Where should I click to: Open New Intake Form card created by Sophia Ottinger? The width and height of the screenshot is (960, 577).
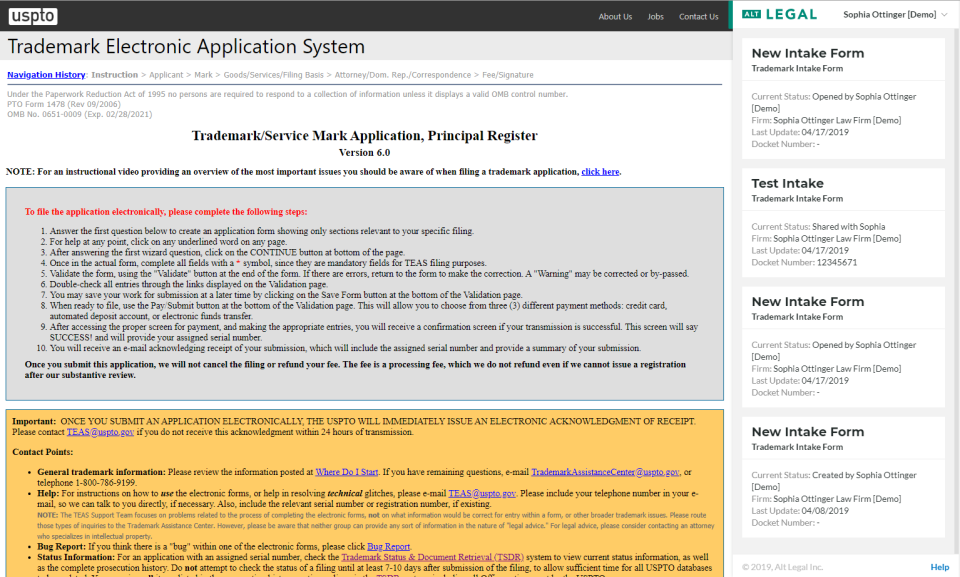(843, 477)
